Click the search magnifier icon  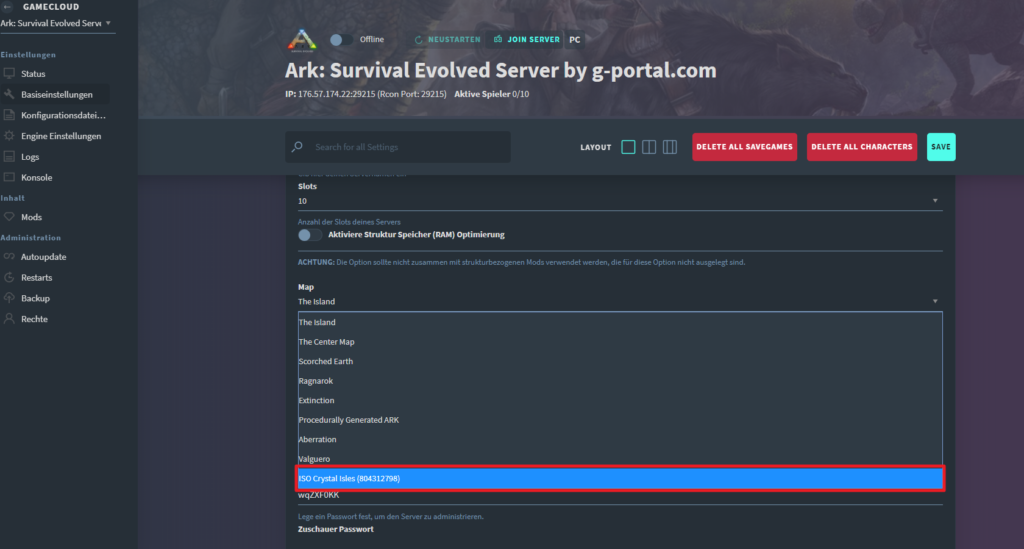297,147
